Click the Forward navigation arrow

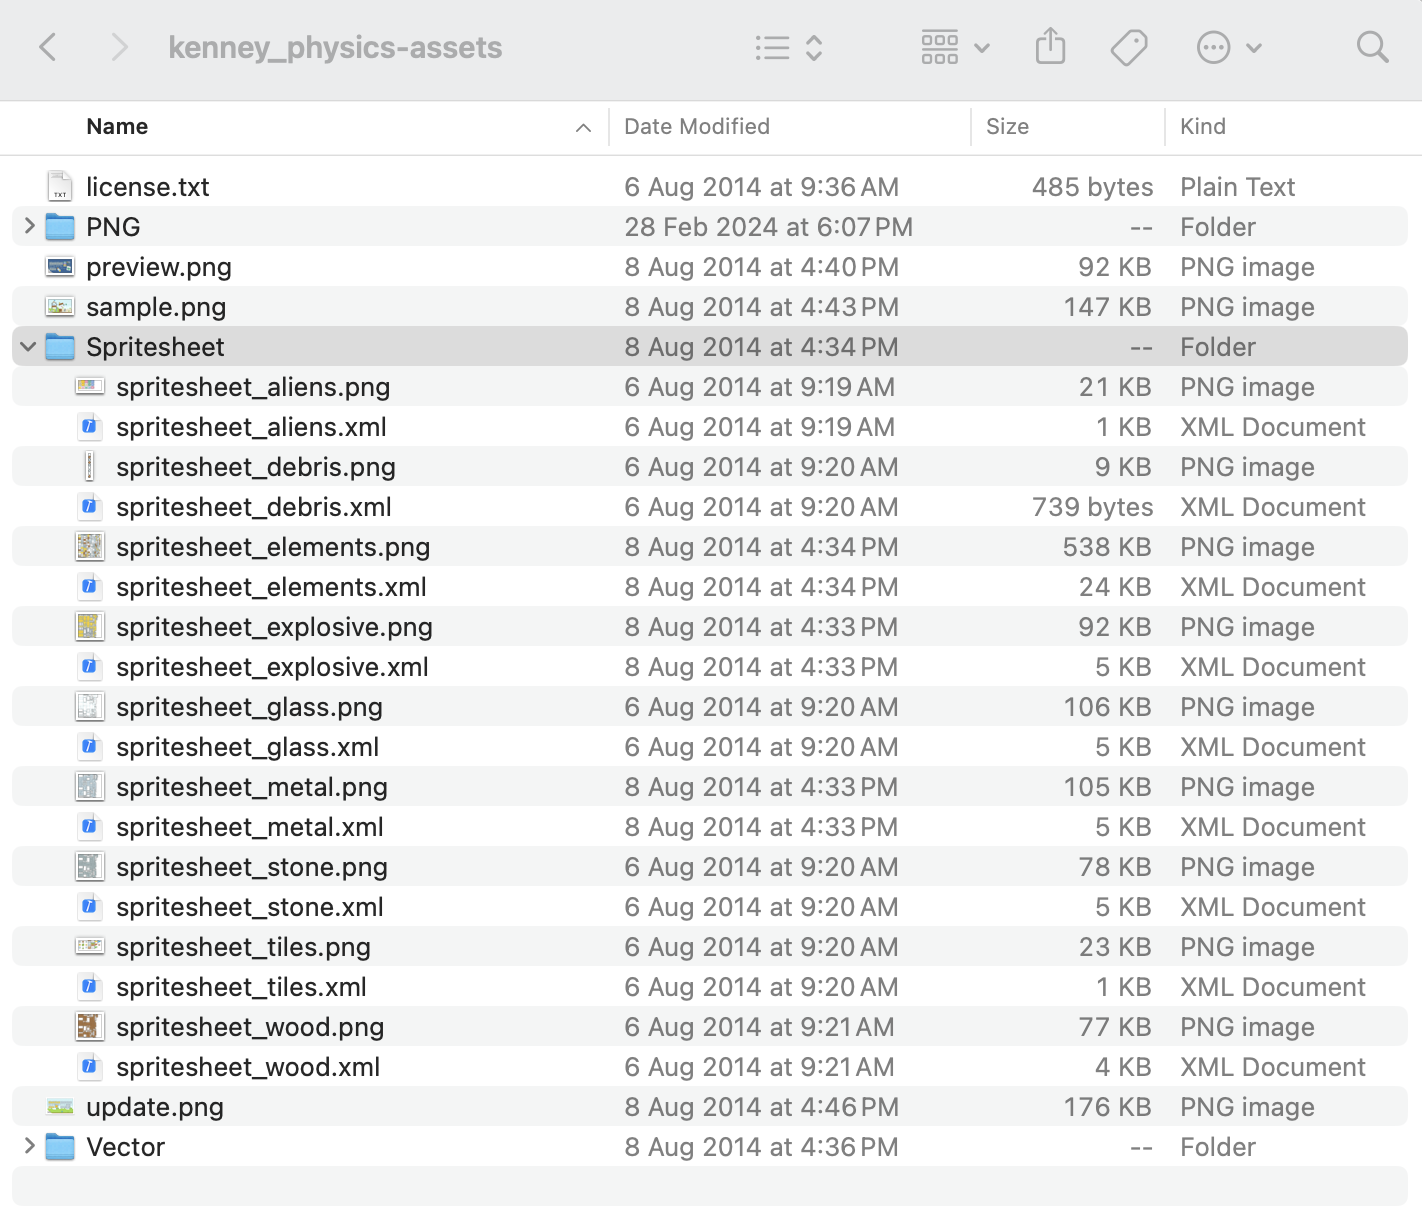click(119, 47)
